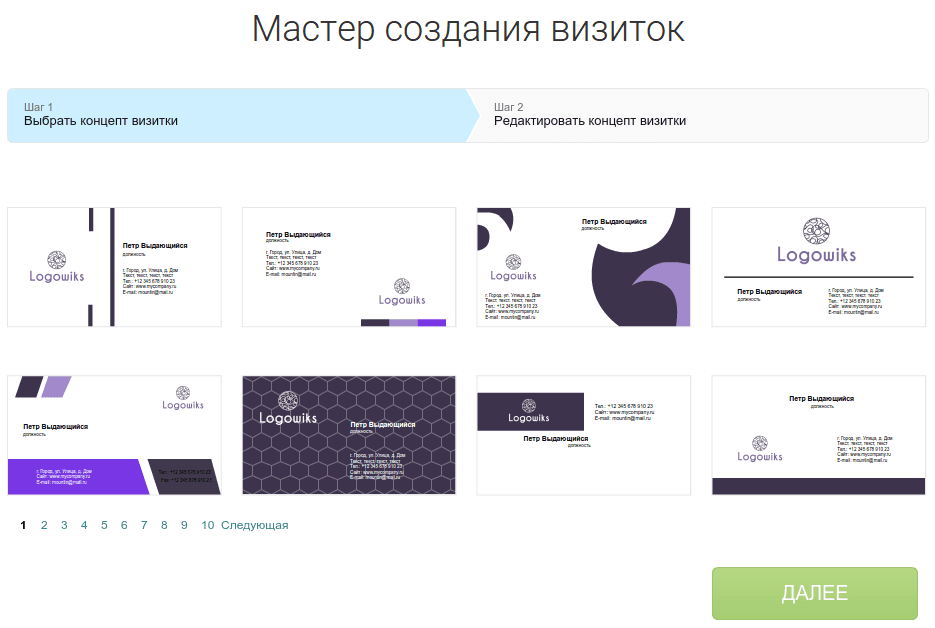Choose the card with purple diagonal banner
The width and height of the screenshot is (935, 628).
click(x=114, y=435)
